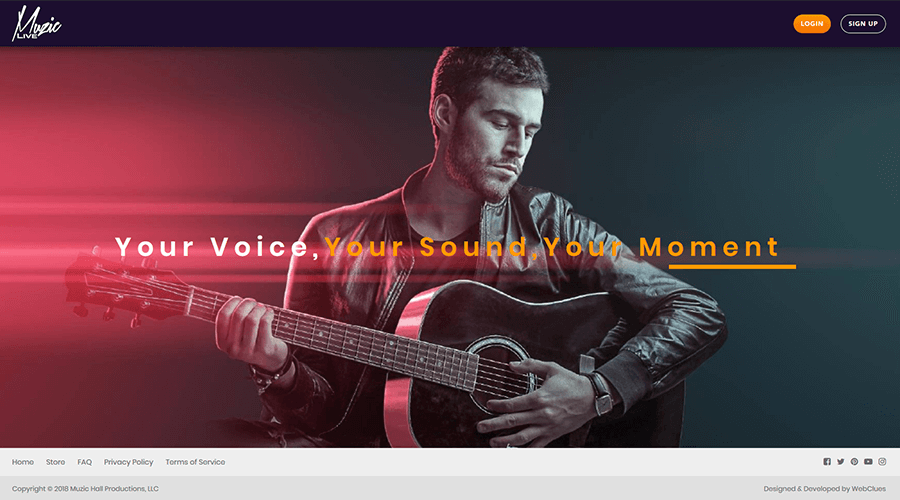Visit the Twitter bird icon link
Image resolution: width=900 pixels, height=500 pixels.
point(840,462)
